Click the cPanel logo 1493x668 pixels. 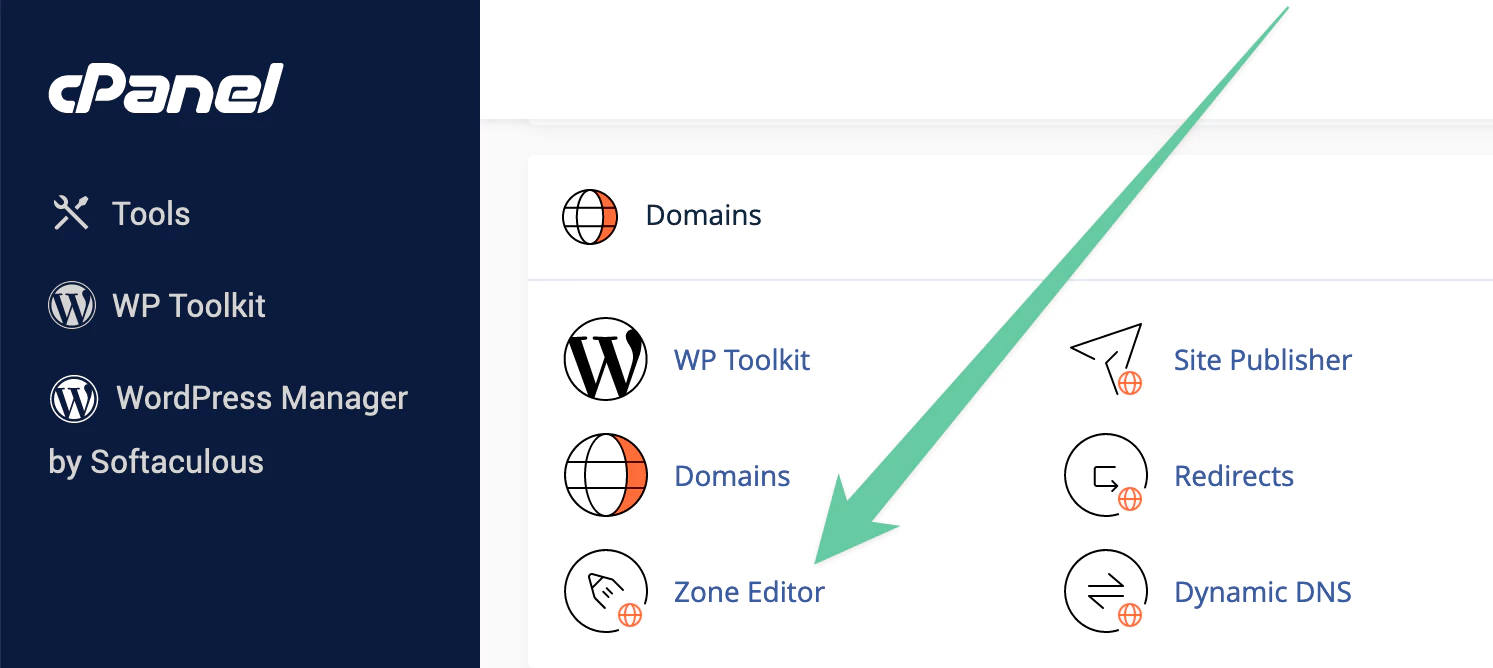tap(166, 88)
